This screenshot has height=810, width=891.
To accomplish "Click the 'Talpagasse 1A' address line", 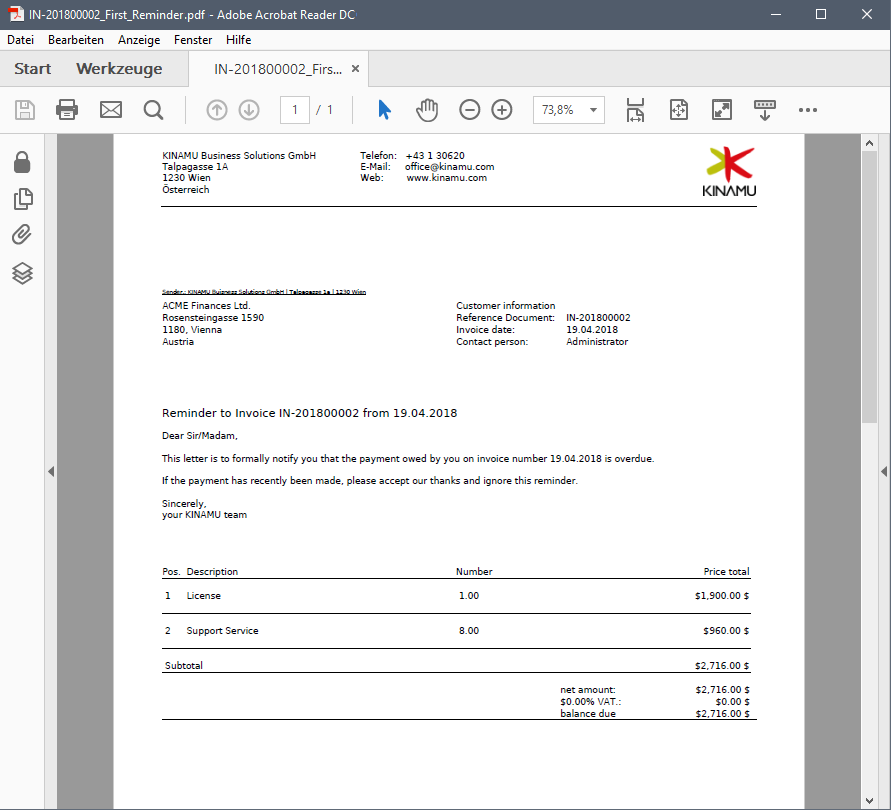I will tap(195, 167).
